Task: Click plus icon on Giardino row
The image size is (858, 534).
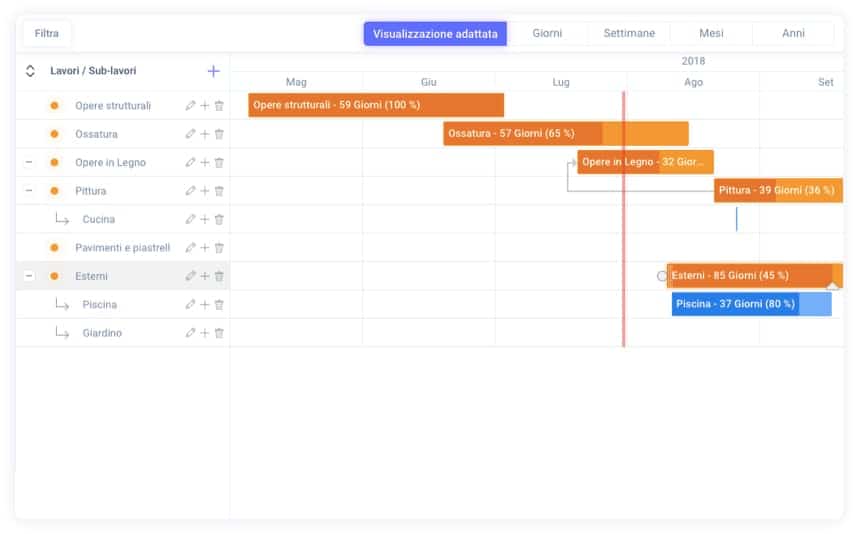Action: pyautogui.click(x=205, y=333)
